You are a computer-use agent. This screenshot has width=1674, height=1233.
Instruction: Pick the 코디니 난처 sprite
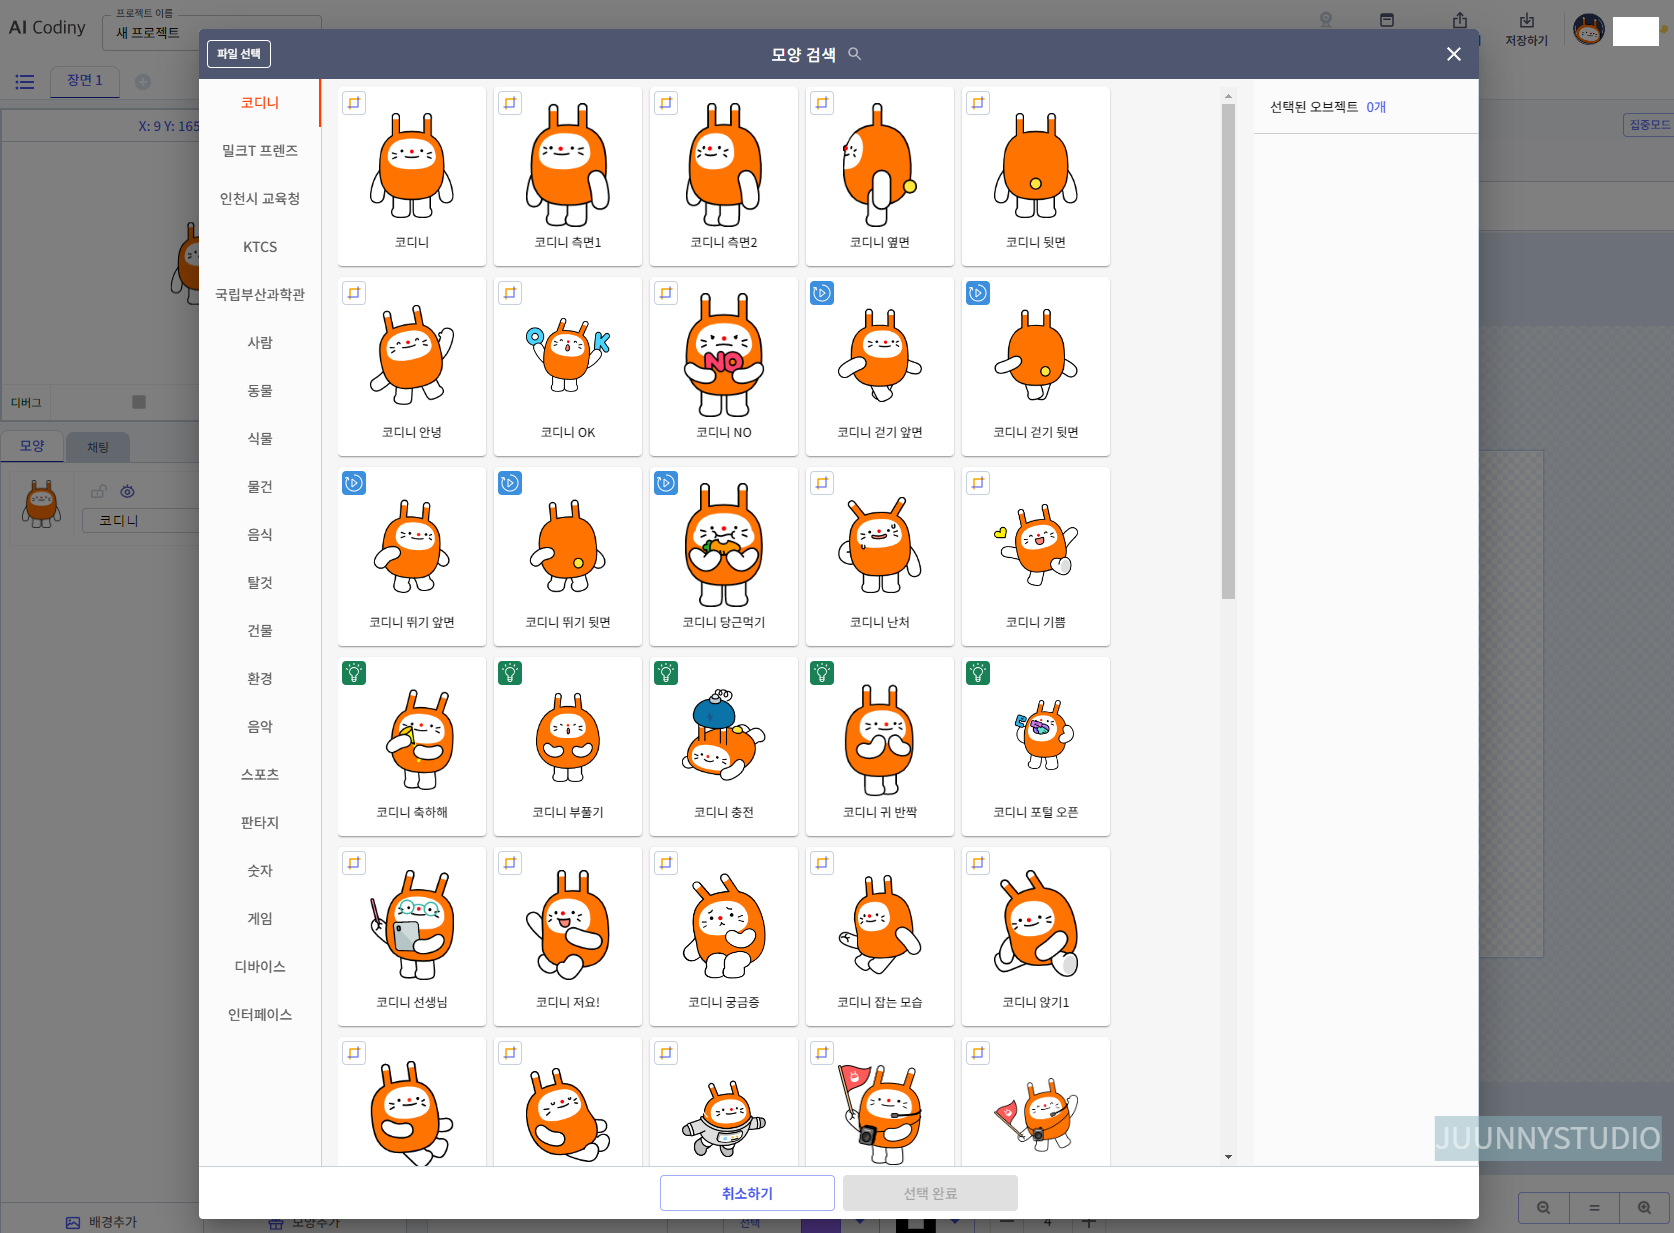pyautogui.click(x=880, y=556)
